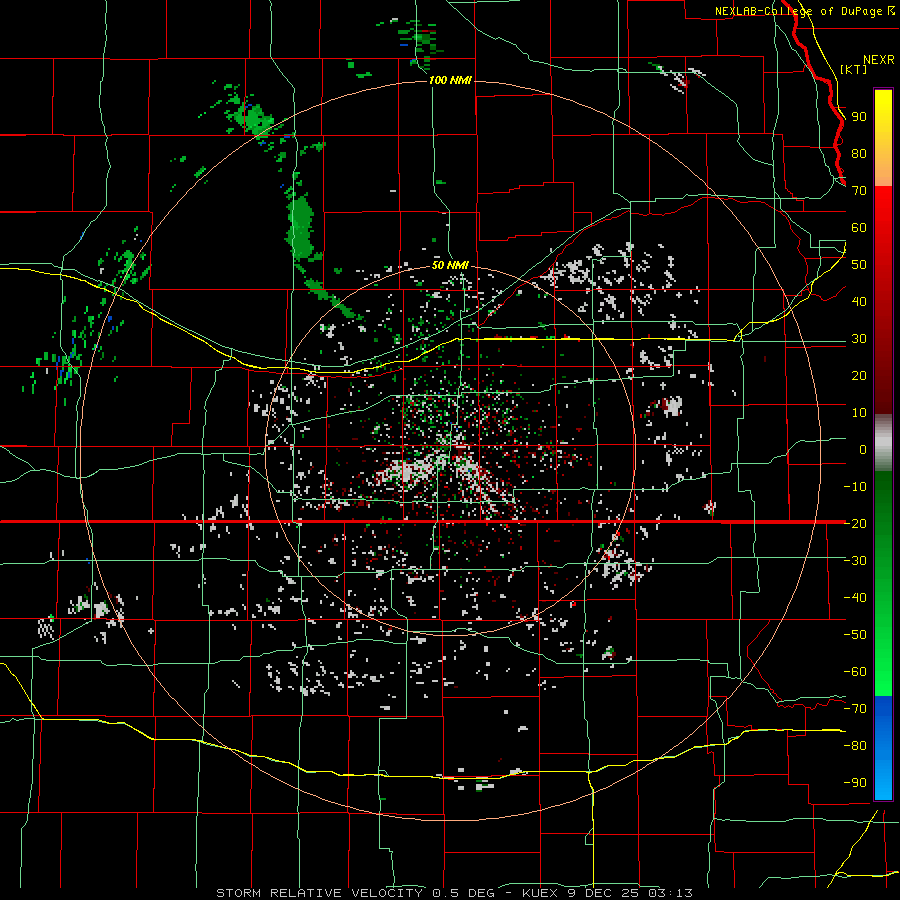Click the 90 value on the velocity scale

[859, 117]
